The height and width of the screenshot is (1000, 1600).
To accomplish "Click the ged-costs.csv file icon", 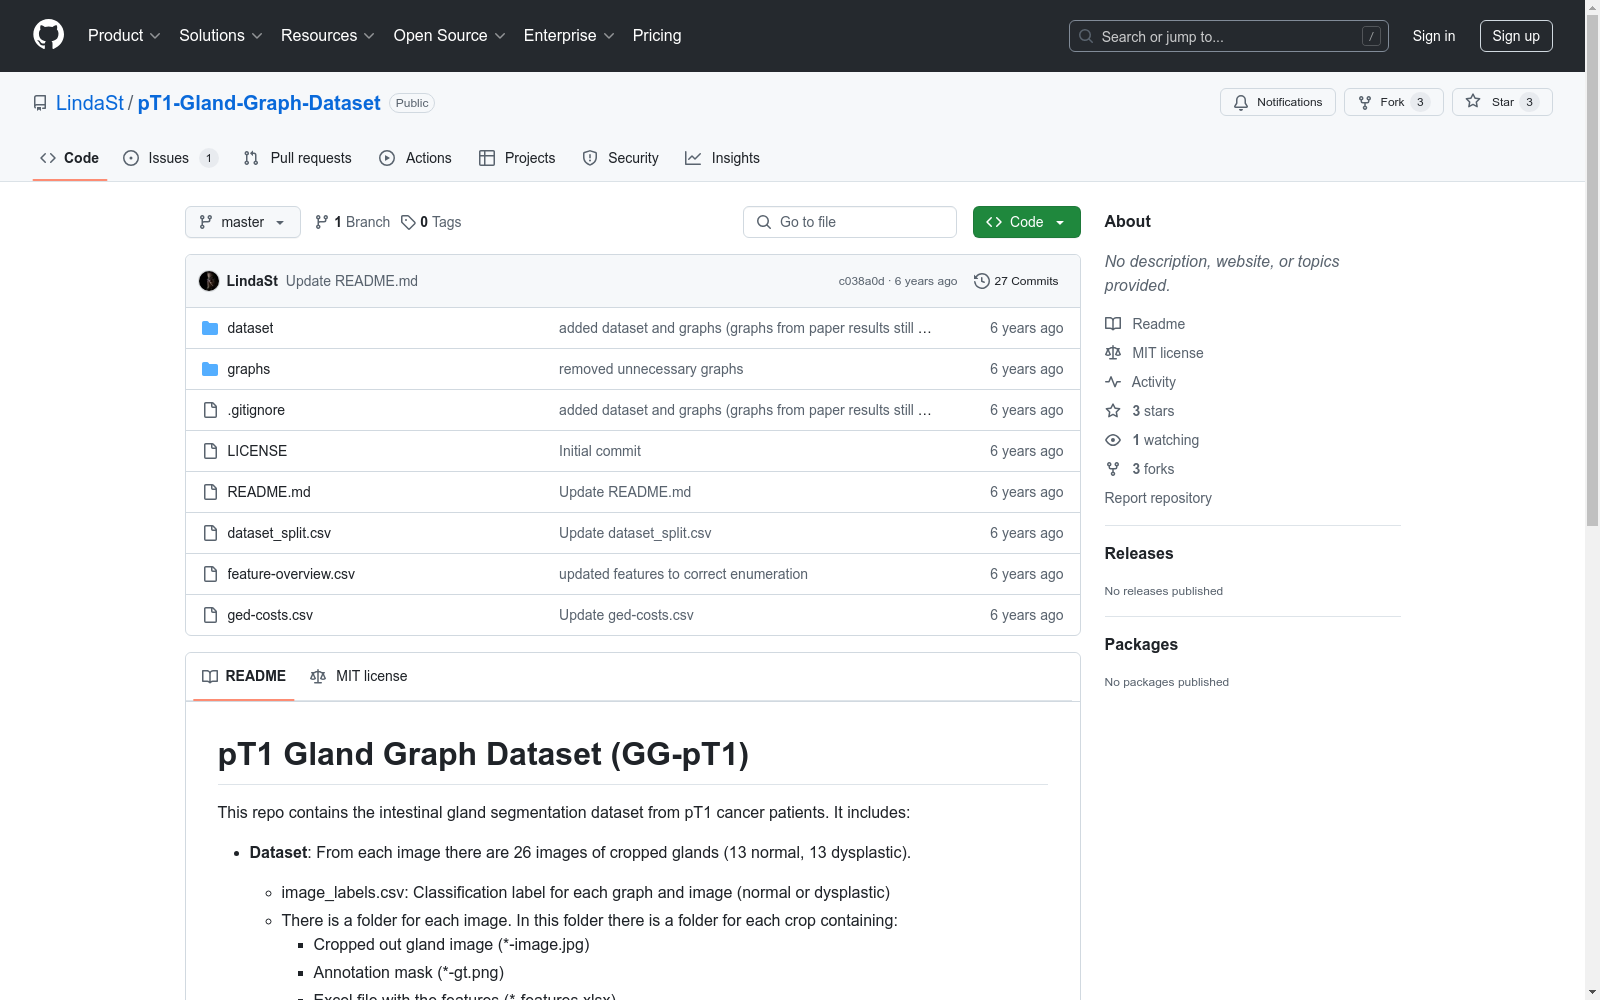I will [210, 615].
